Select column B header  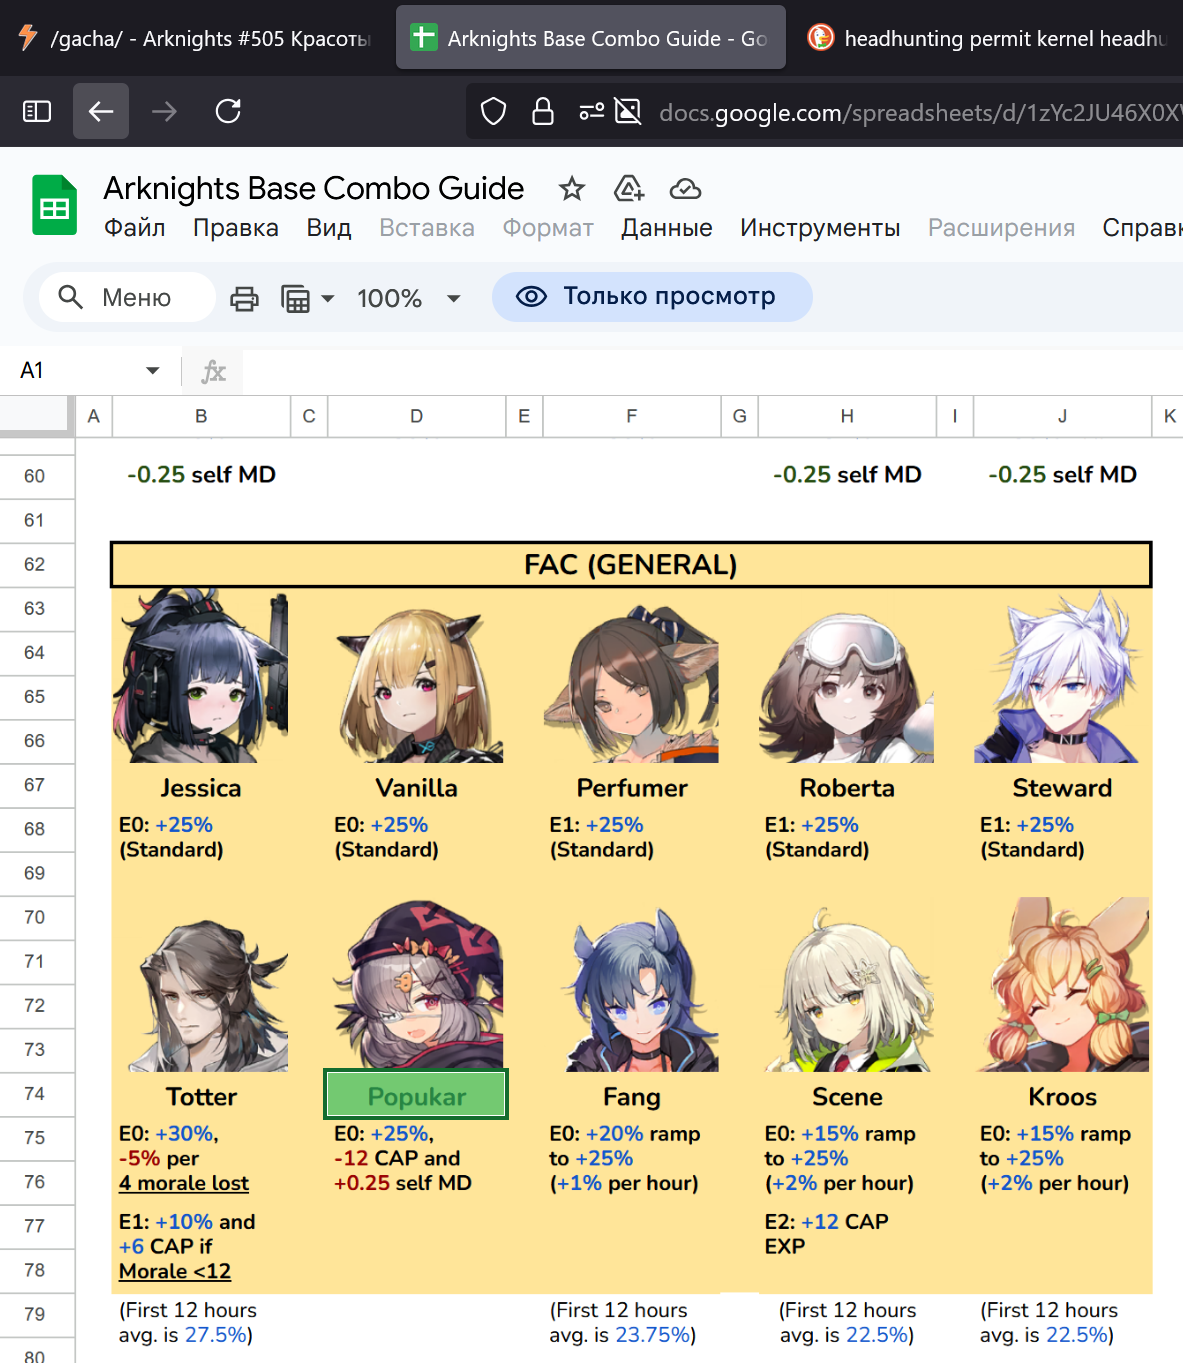[x=201, y=416]
